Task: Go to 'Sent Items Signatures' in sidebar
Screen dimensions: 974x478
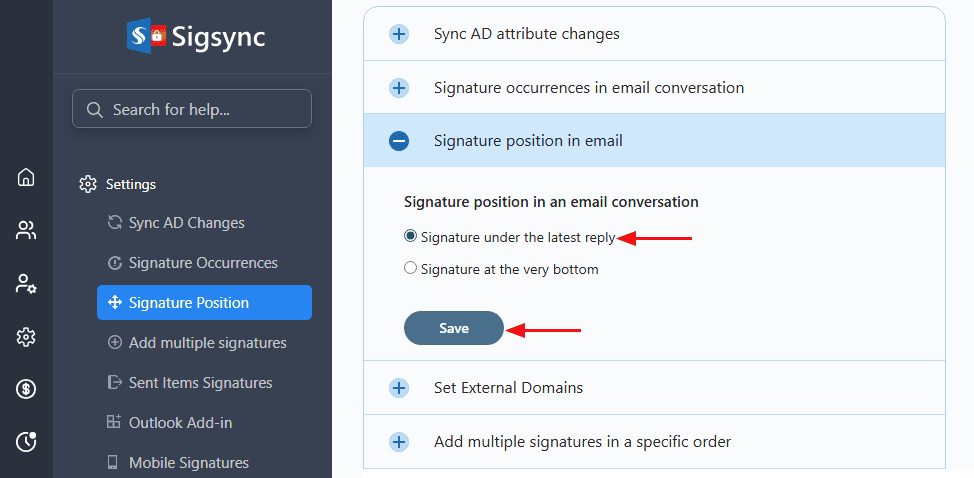Action: (x=200, y=383)
